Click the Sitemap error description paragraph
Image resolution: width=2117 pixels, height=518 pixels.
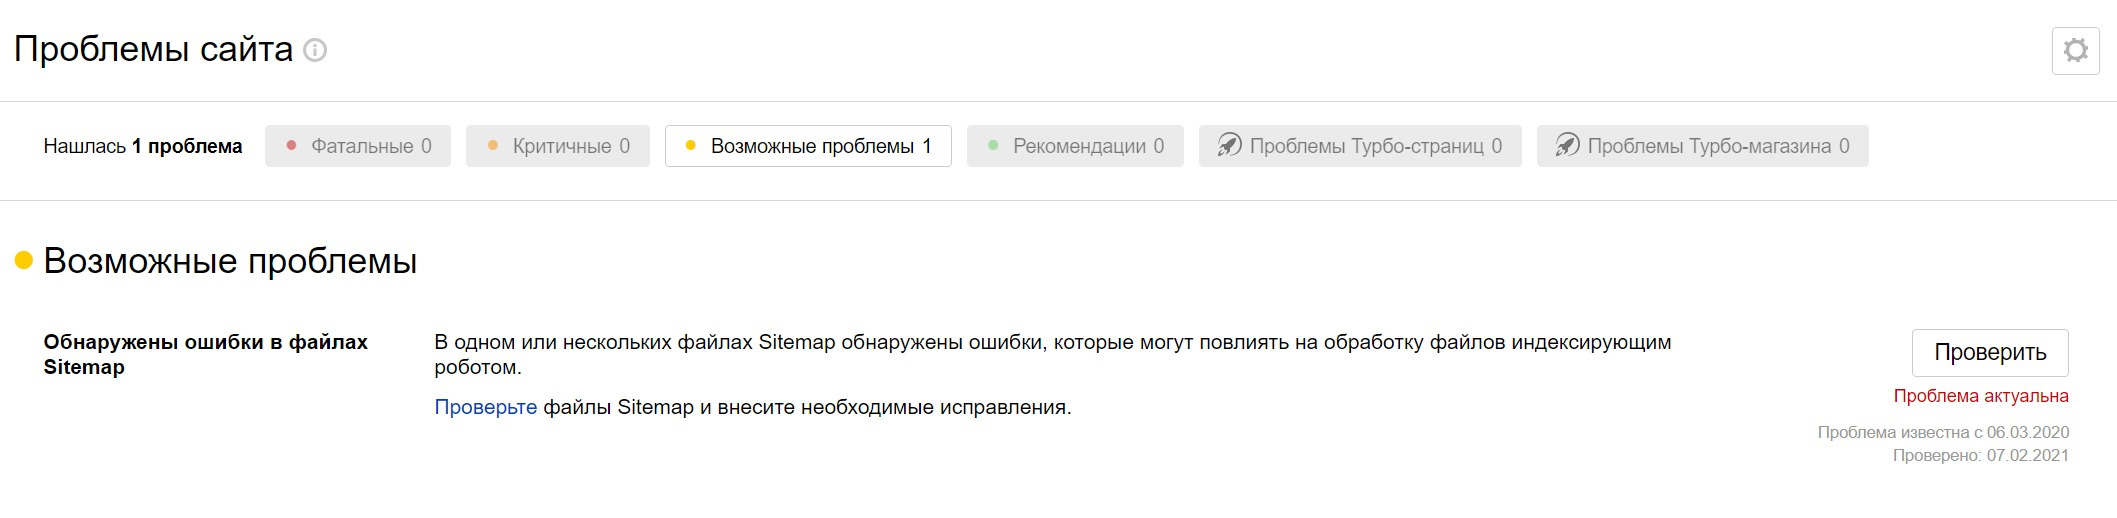(x=1052, y=354)
